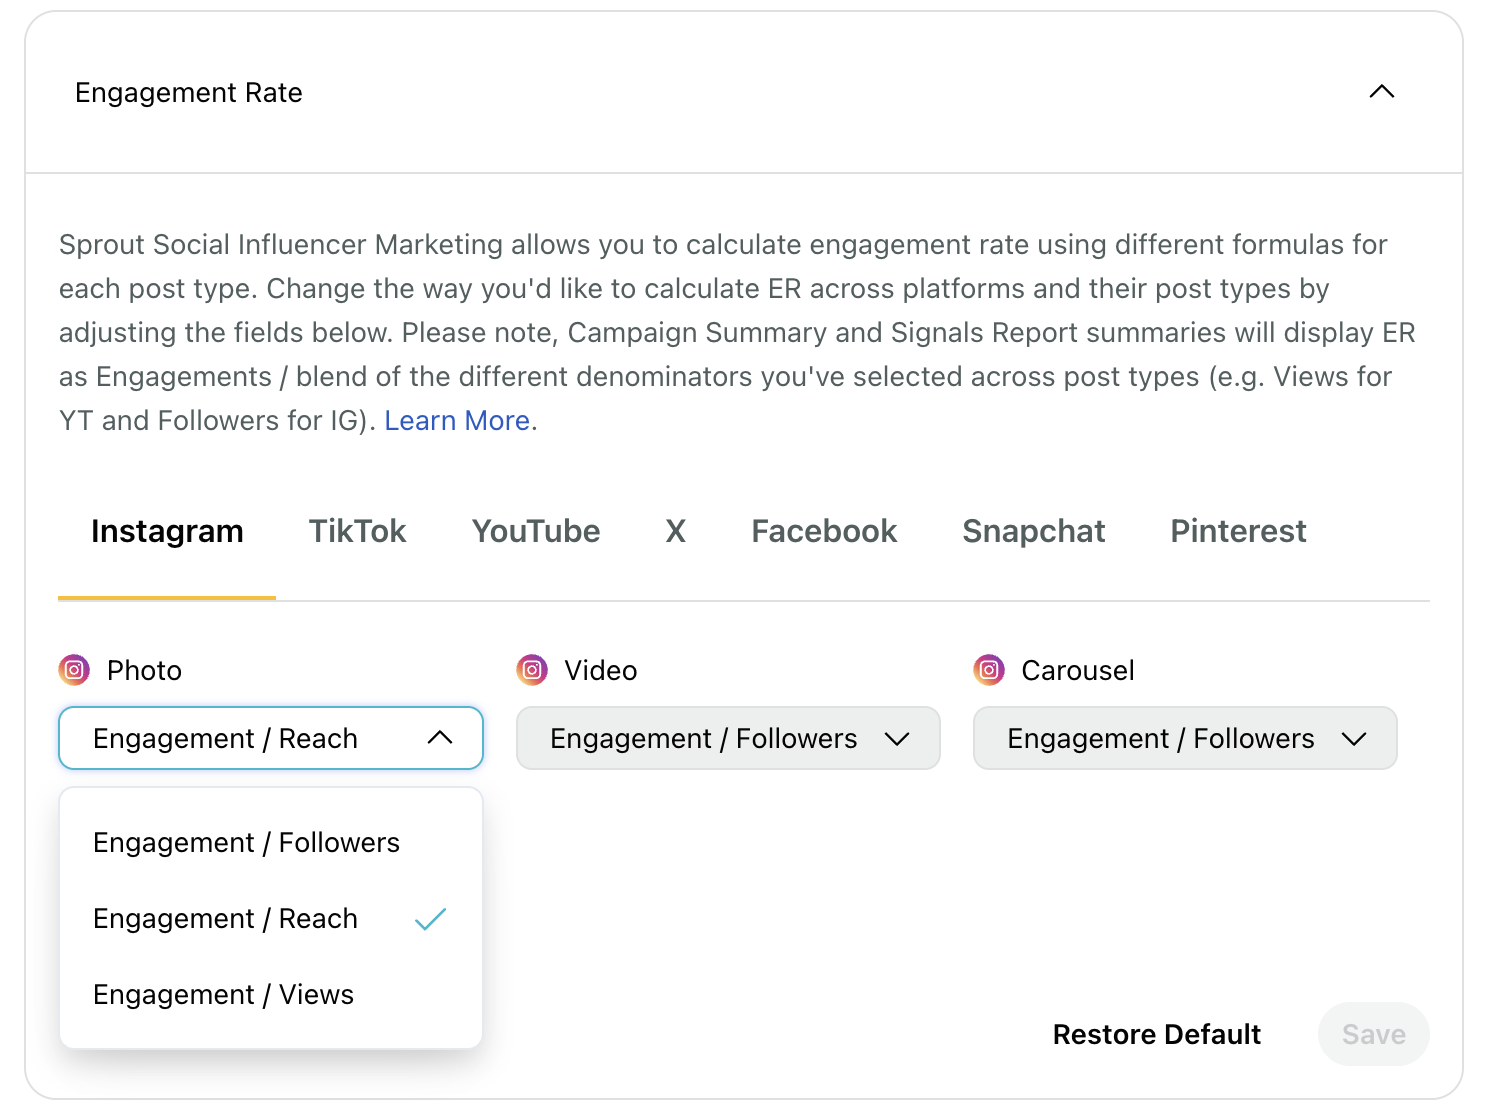Click the Instagram icon beside Carousel
1490x1114 pixels.
(989, 670)
